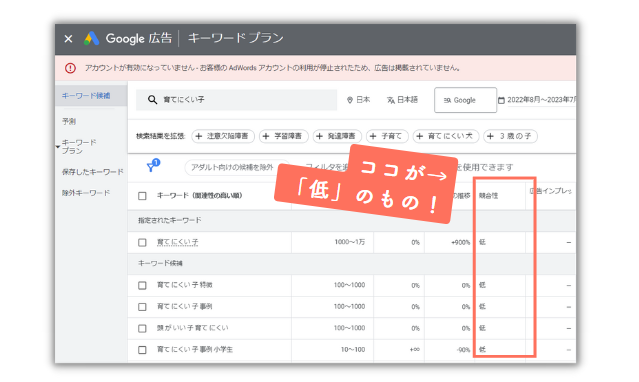Close the keyword plan with the X icon

[x=68, y=39]
